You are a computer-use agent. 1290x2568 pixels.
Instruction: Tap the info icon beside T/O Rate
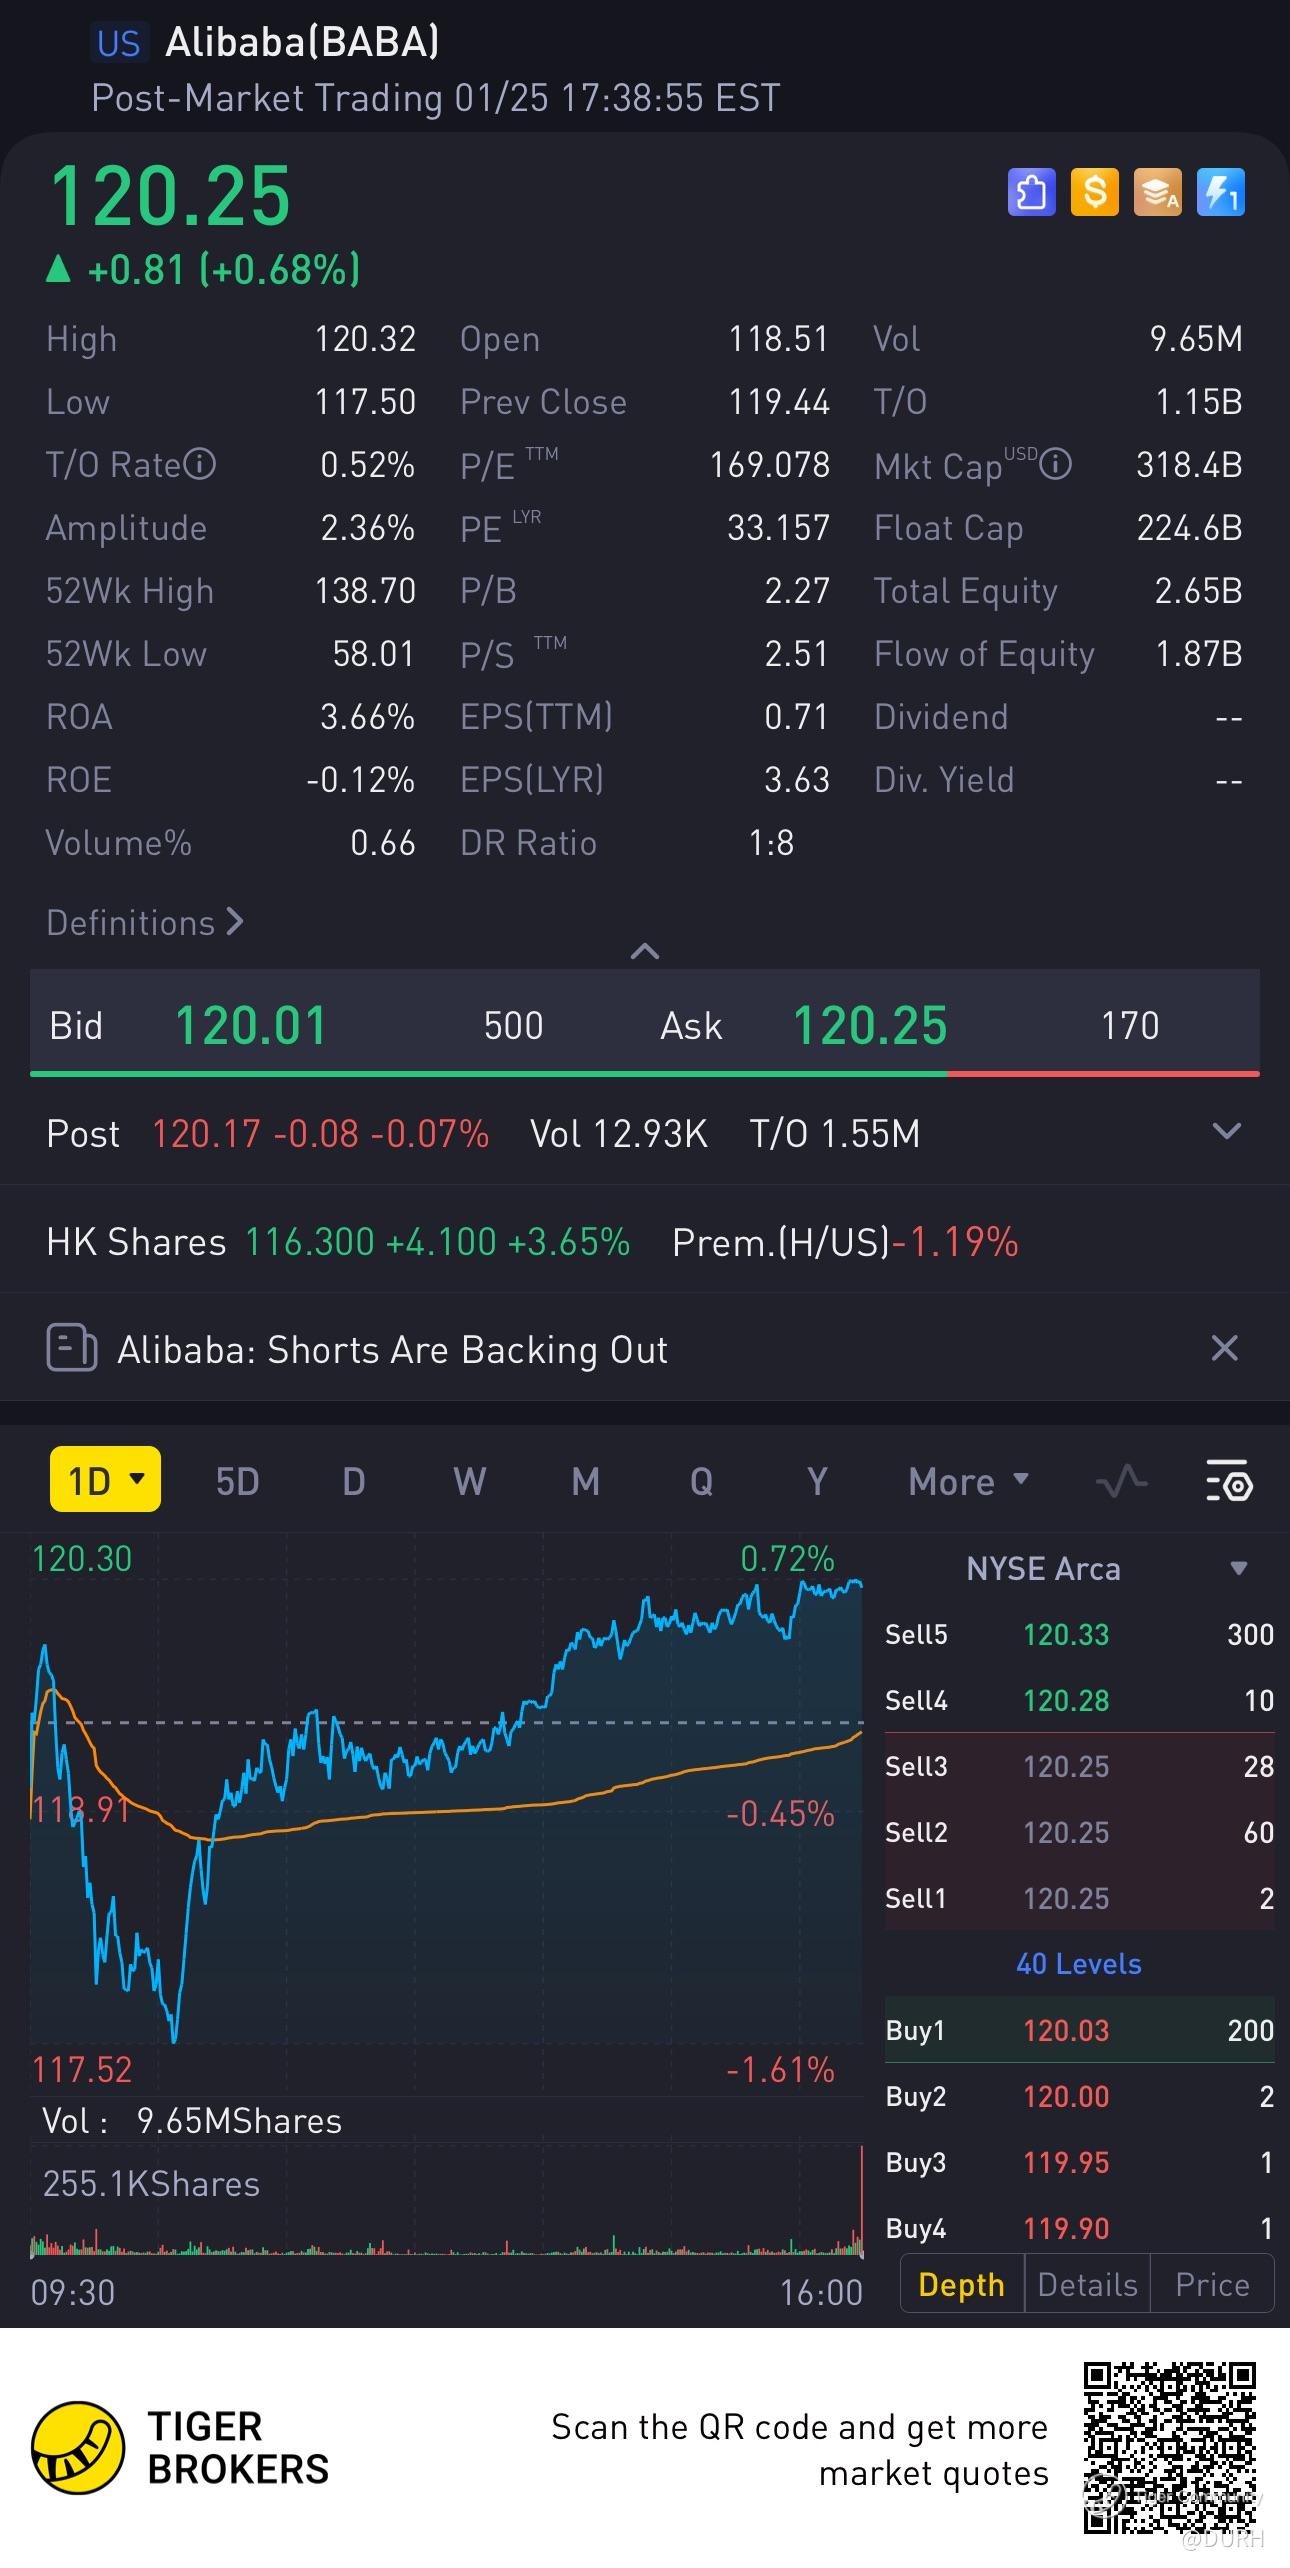click(200, 464)
